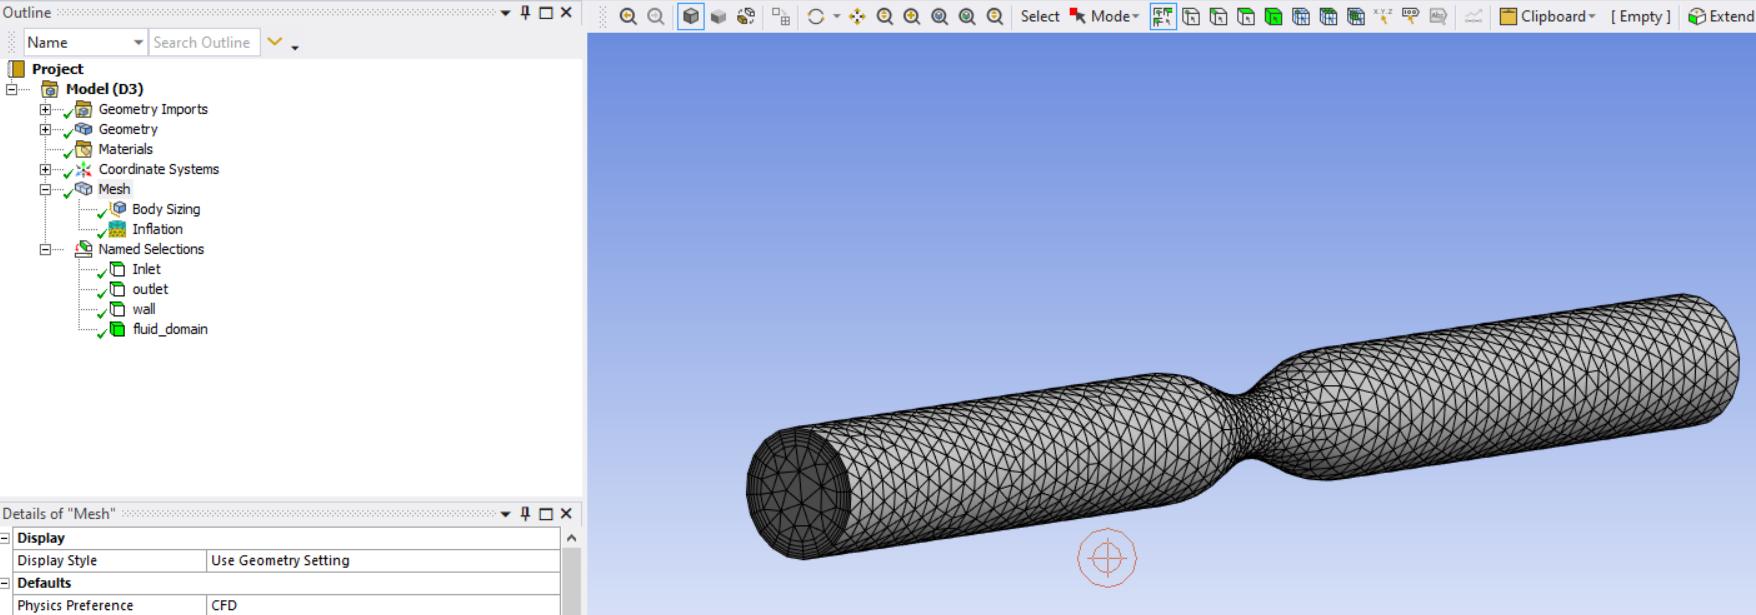Collapse the Display section in Details
The image size is (1756, 615).
coord(5,538)
